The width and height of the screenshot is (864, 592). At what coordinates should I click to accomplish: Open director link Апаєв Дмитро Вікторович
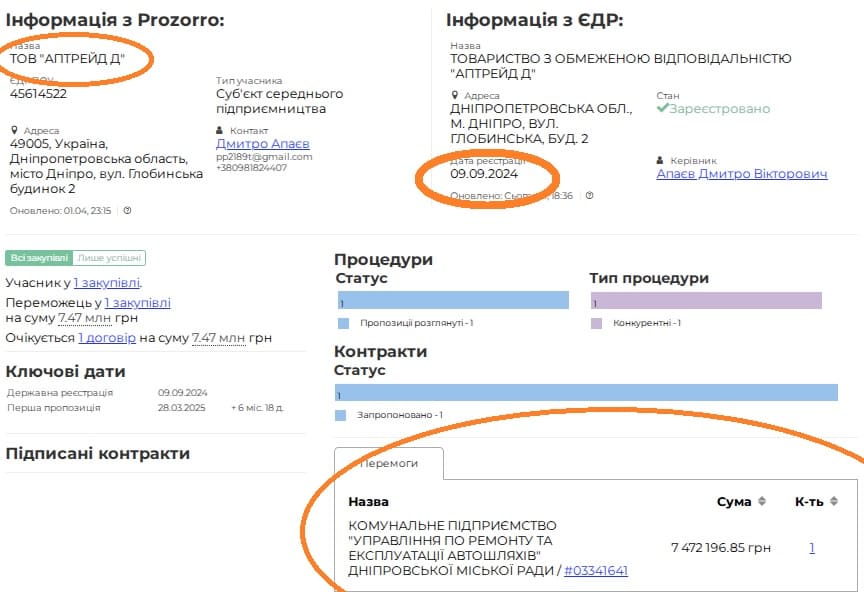coord(742,174)
